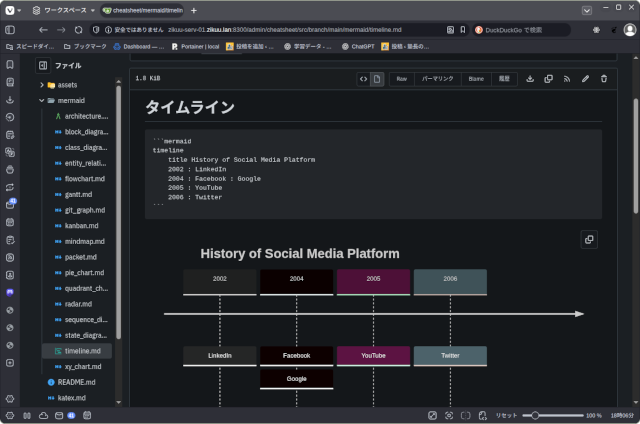Switch to source code view toggle
Viewport: 640px width, 424px height.
pos(363,78)
